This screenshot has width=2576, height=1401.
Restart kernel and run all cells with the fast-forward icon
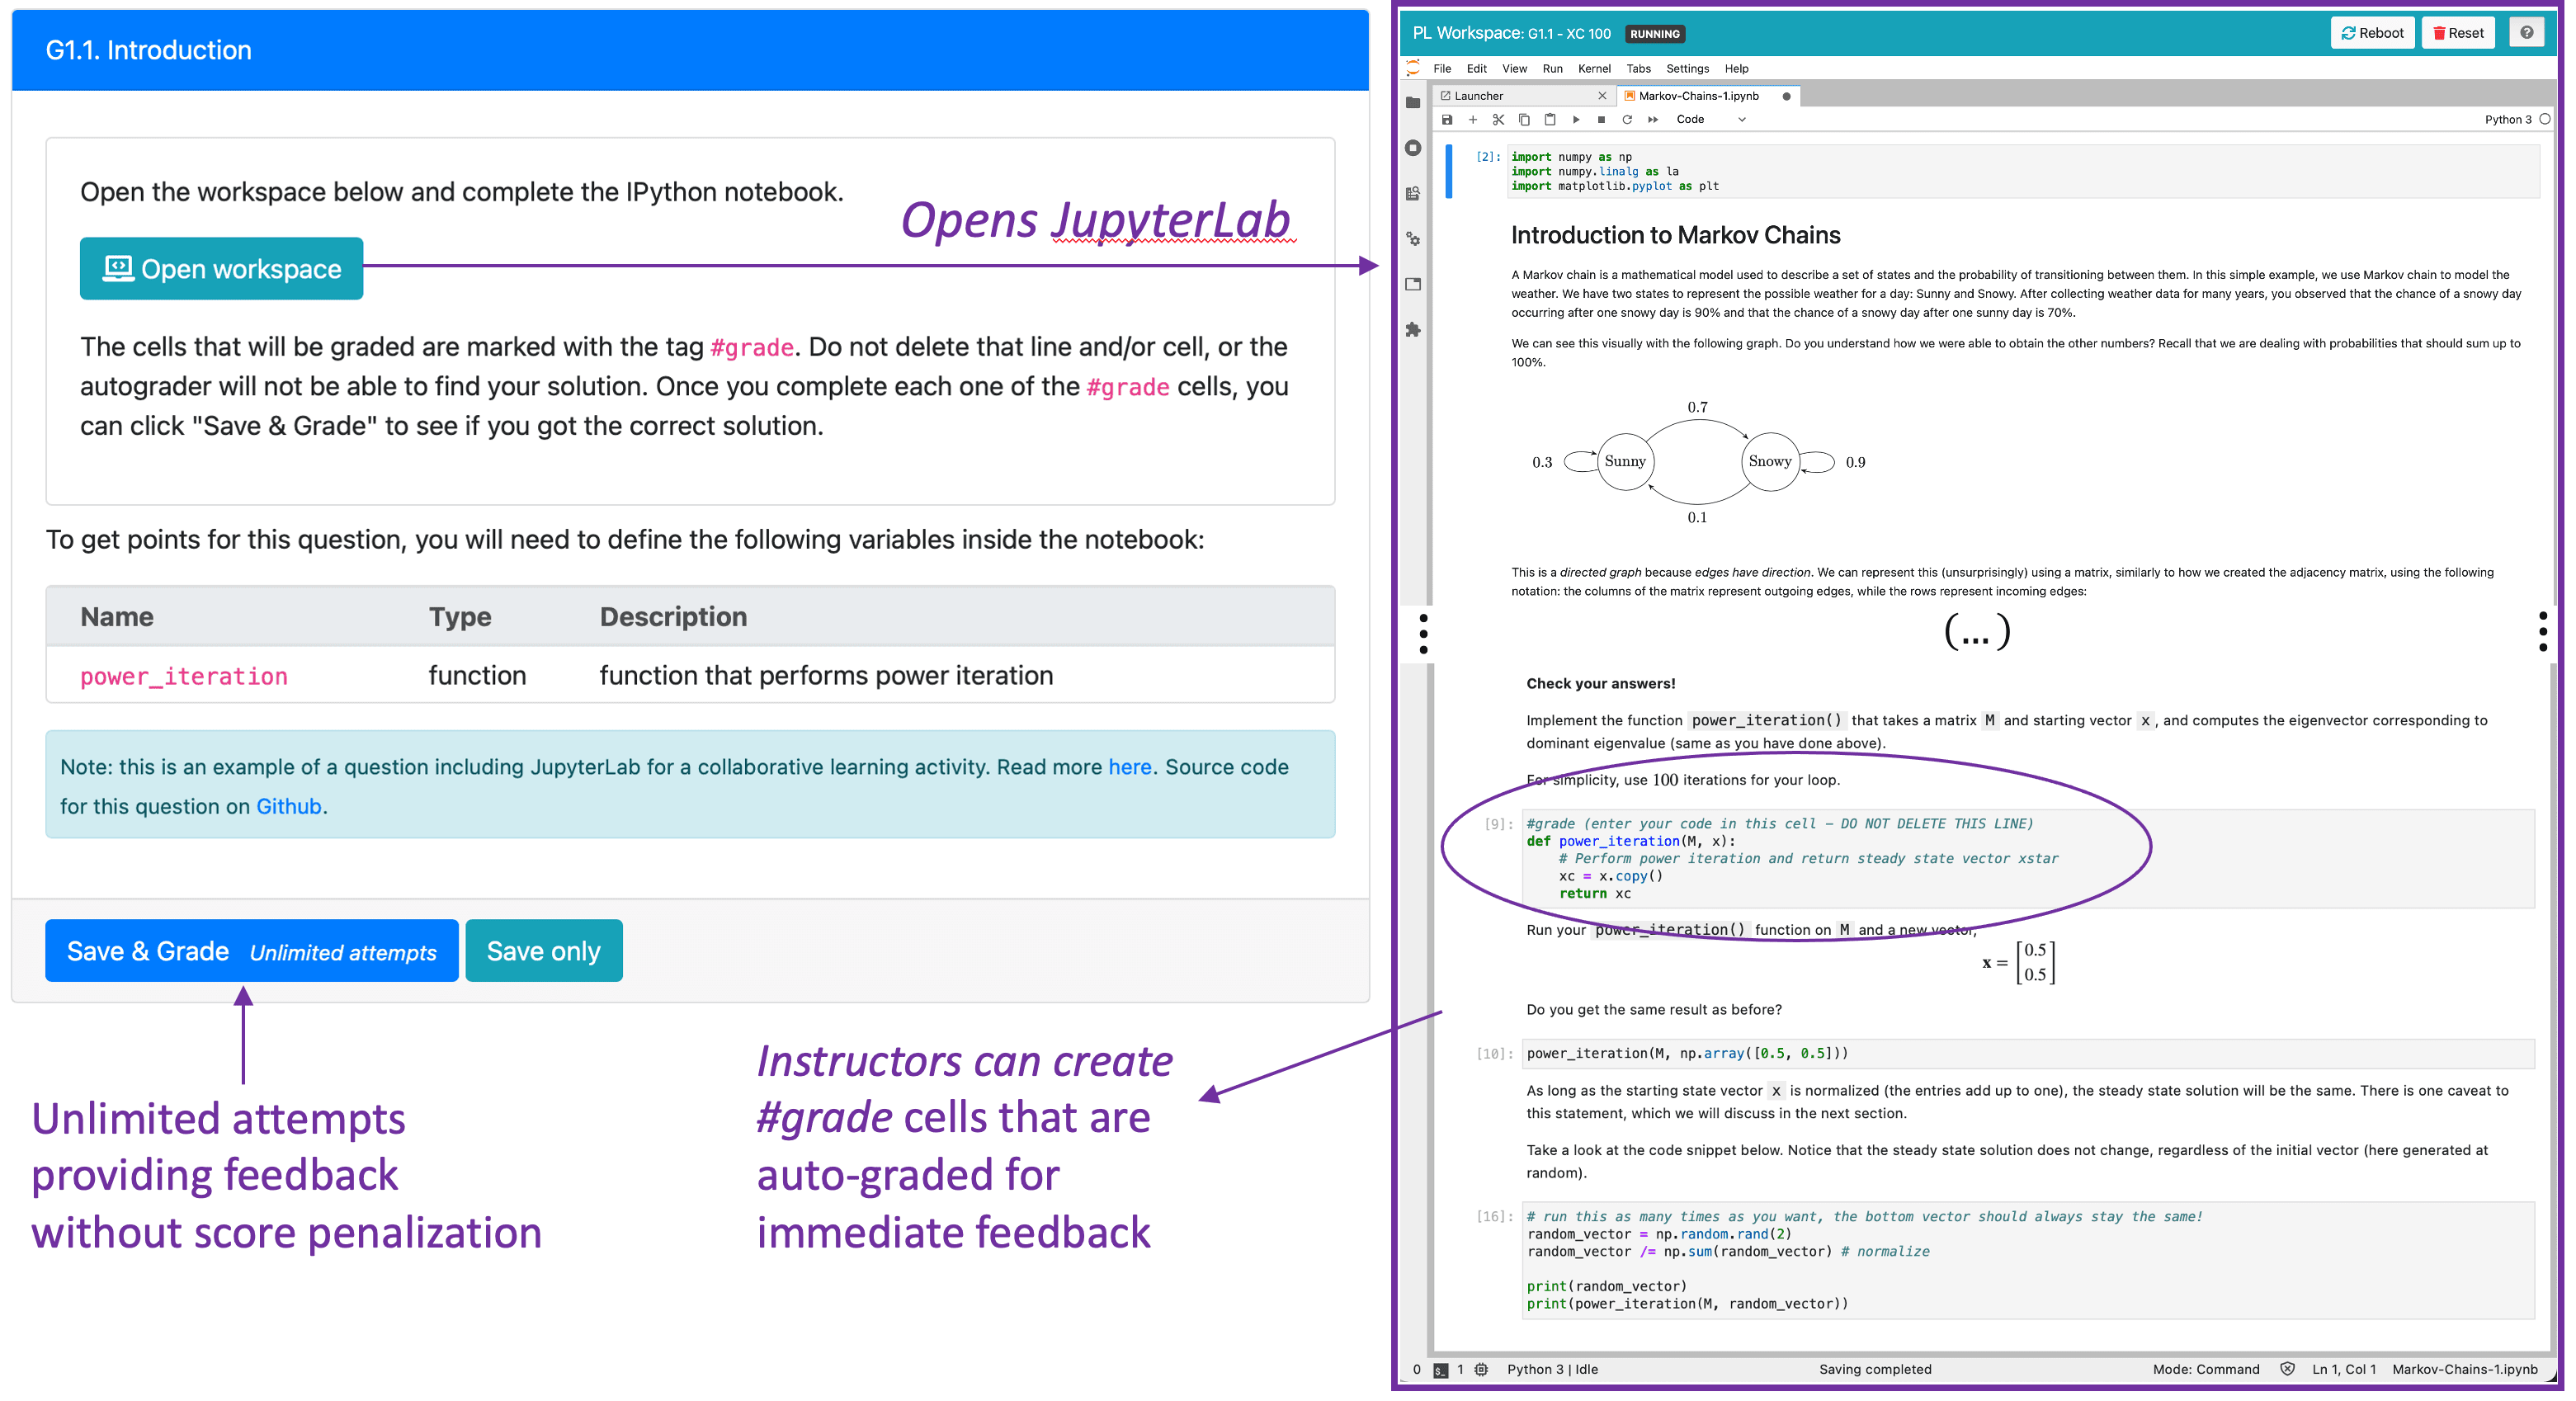[1653, 119]
